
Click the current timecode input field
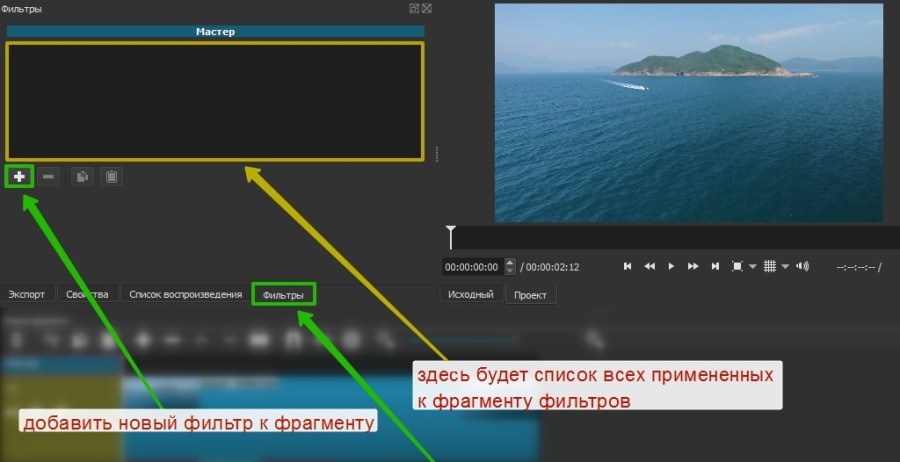point(472,267)
